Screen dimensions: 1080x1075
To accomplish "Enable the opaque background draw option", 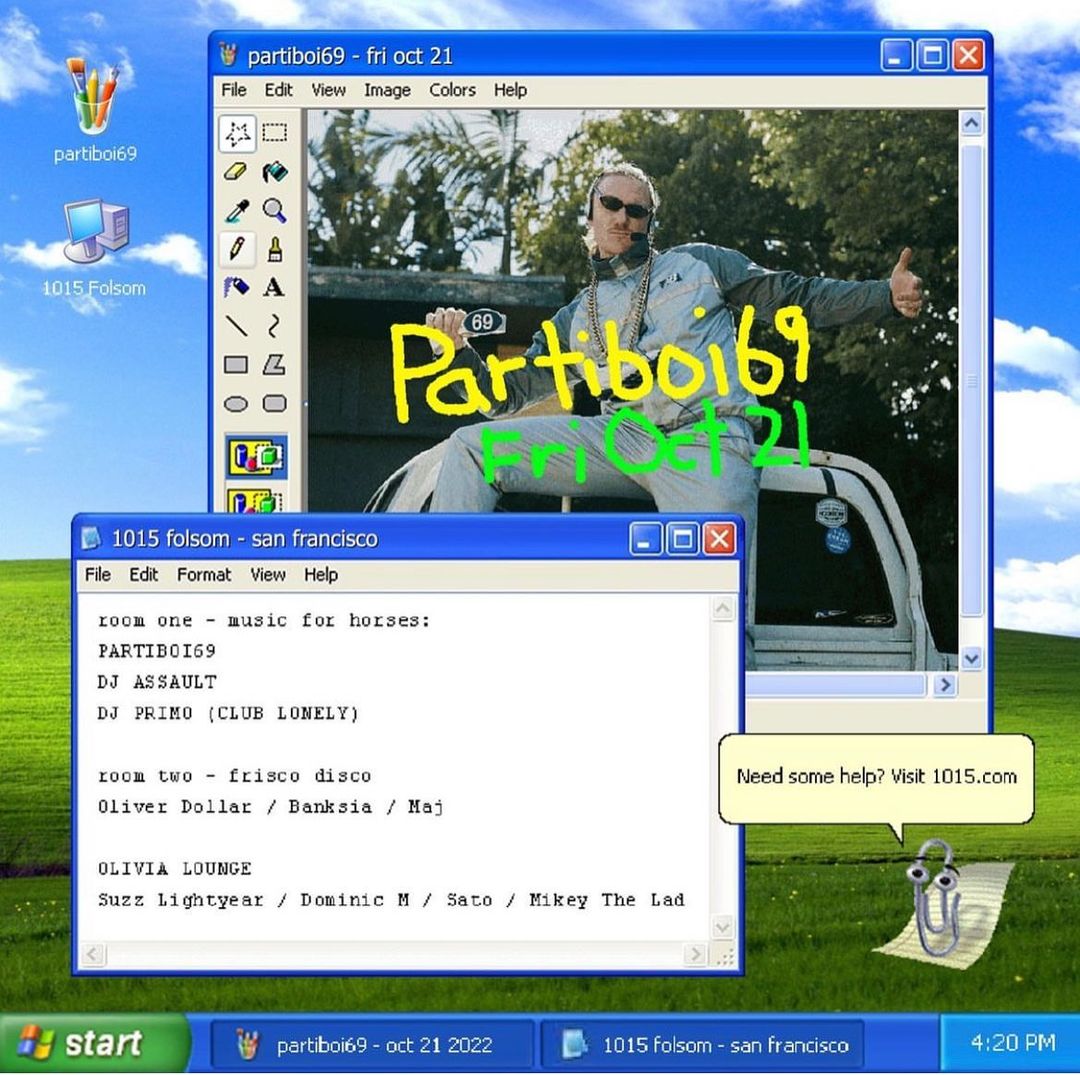I will point(257,457).
